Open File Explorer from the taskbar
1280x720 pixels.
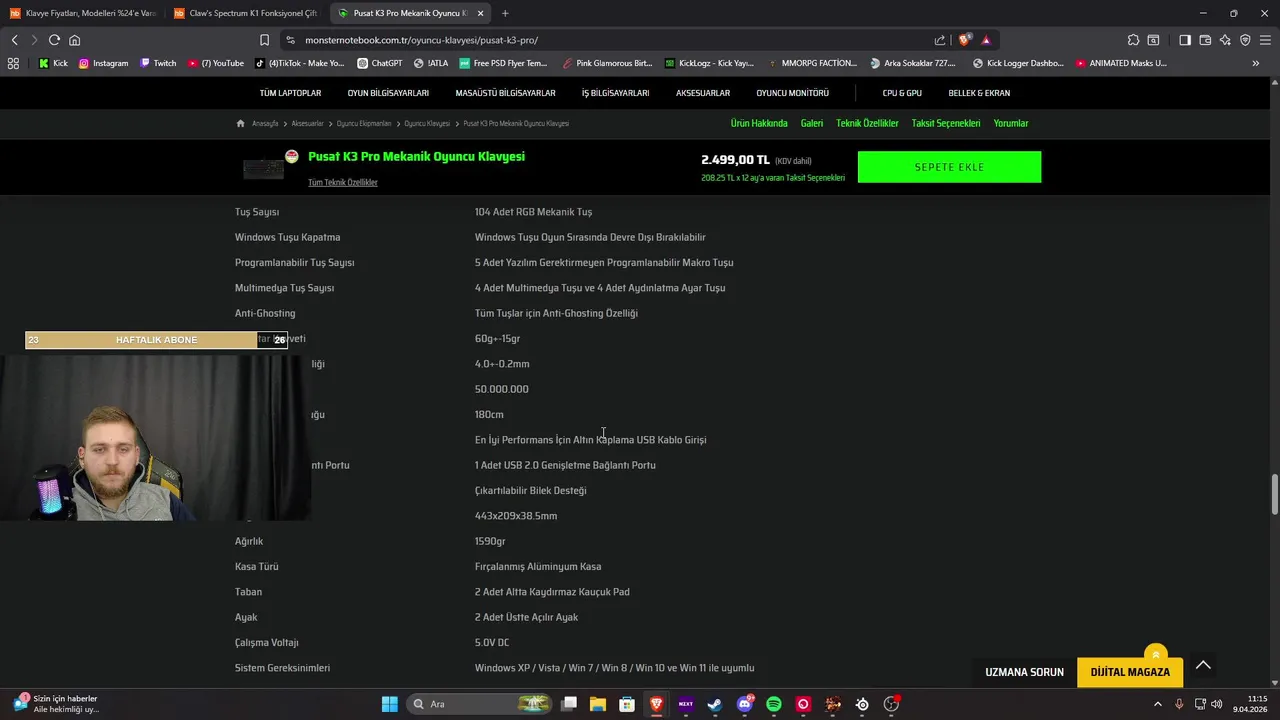tap(598, 704)
